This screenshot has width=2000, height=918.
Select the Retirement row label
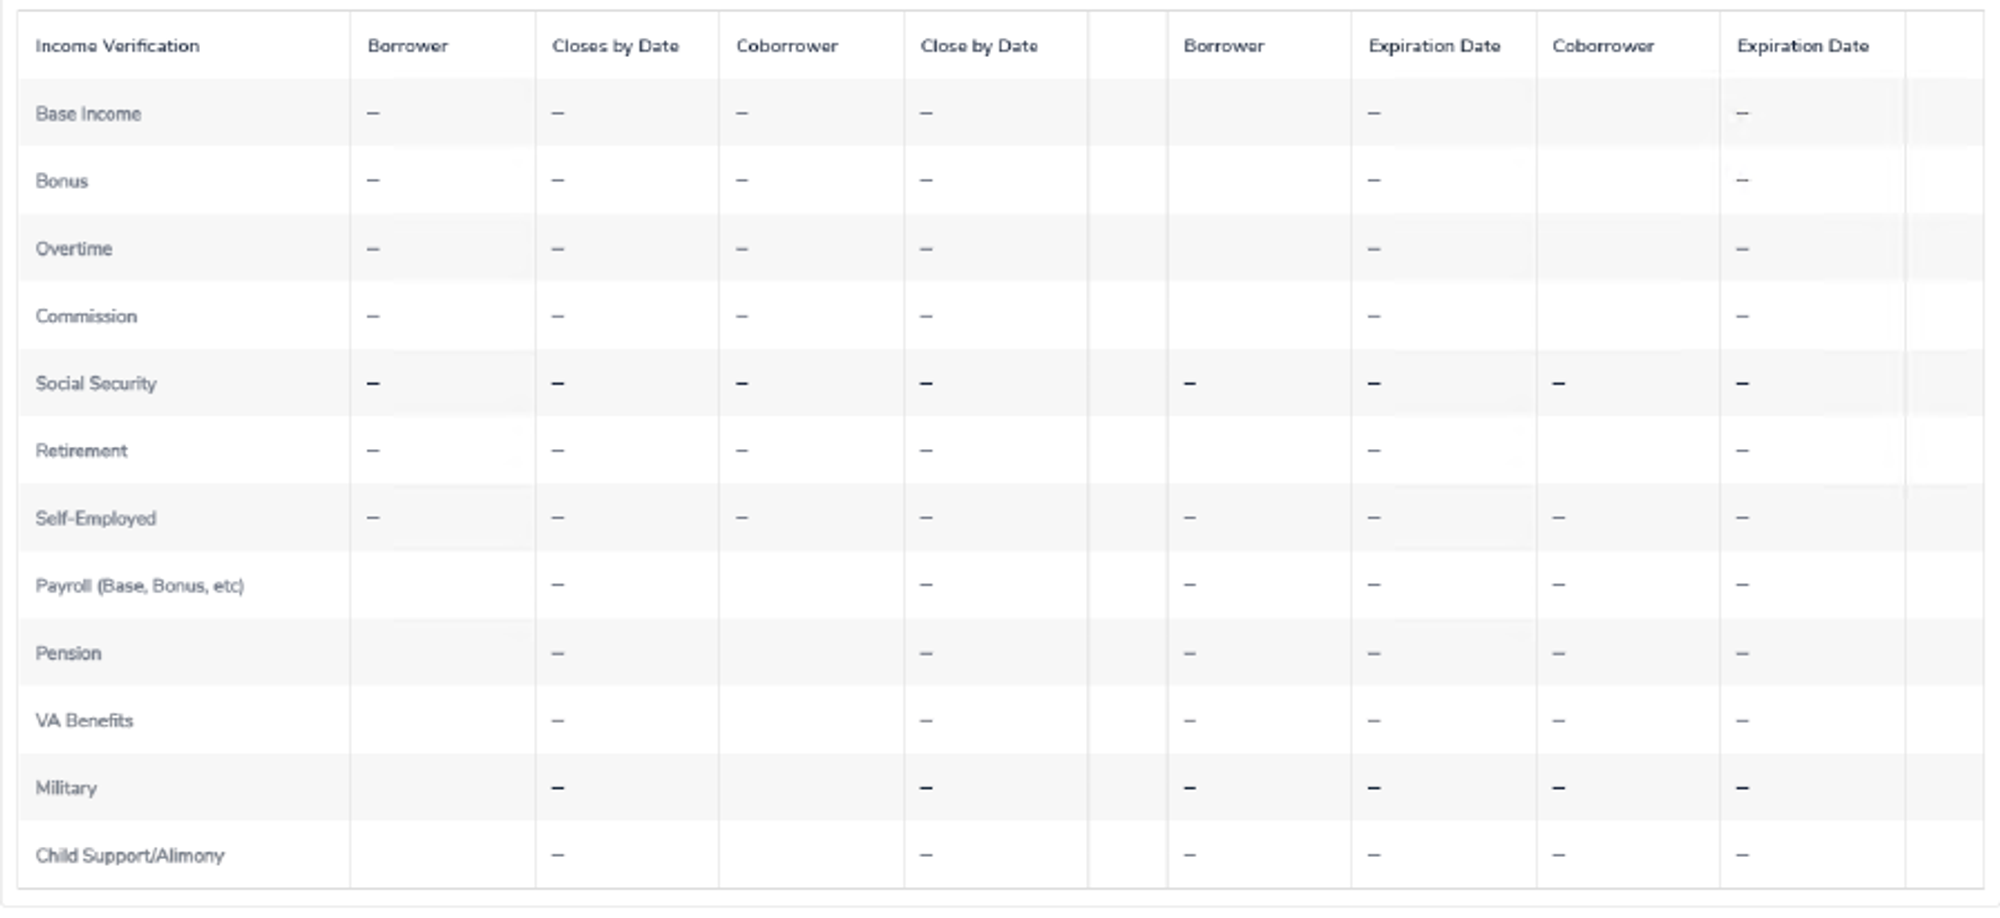[81, 451]
